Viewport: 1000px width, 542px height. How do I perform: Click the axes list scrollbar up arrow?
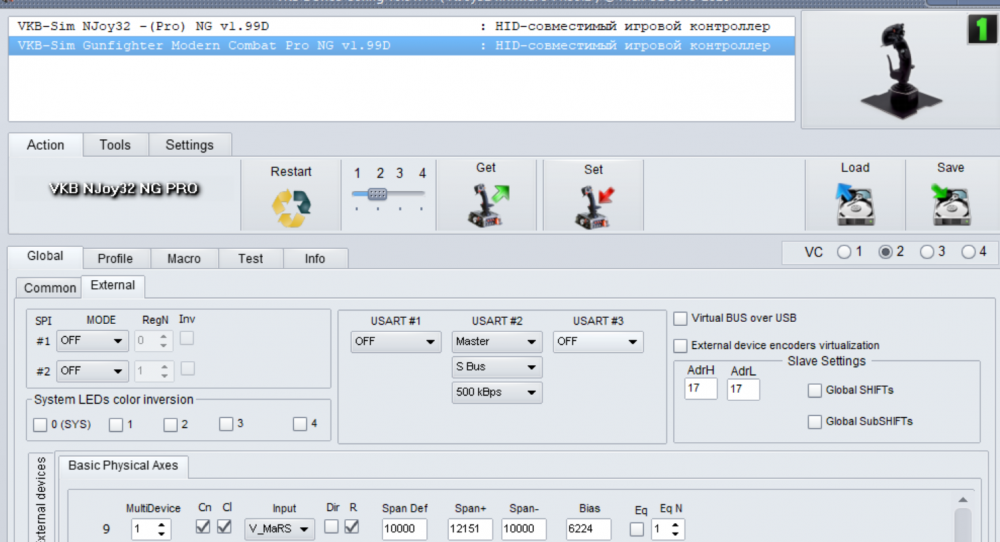pos(963,499)
